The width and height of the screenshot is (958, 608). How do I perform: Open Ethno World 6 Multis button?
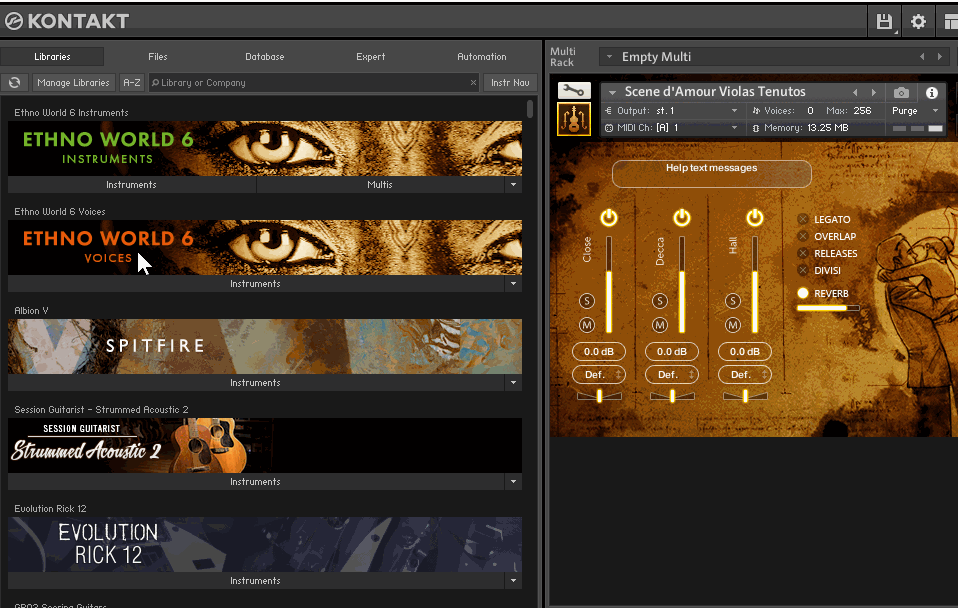point(380,185)
